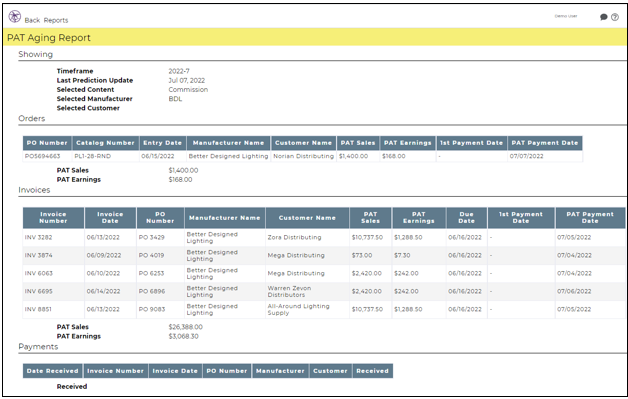Go Back using the Back link
628x399 pixels.
coord(32,20)
